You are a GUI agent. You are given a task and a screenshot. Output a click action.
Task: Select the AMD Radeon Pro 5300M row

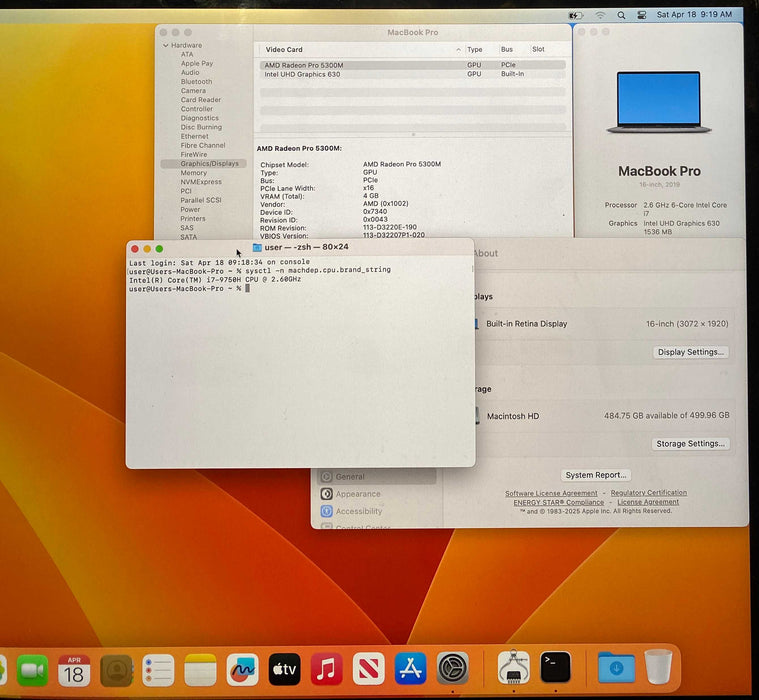[x=412, y=65]
